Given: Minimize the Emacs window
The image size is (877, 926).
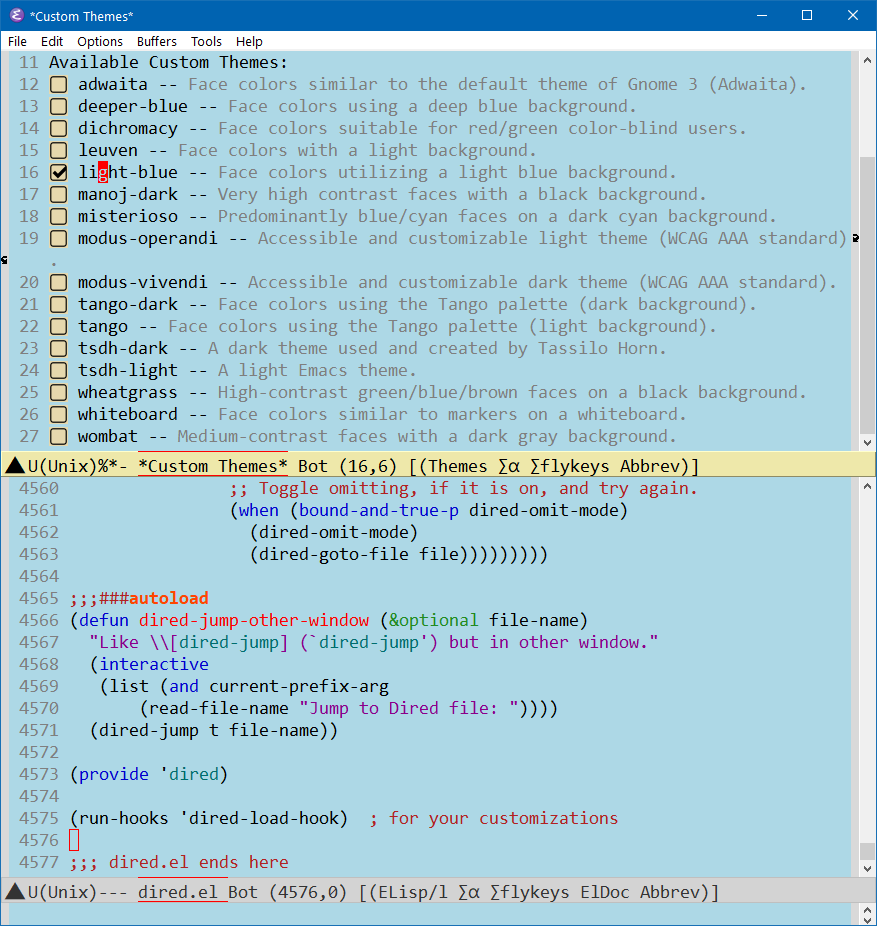Looking at the screenshot, I should point(762,15).
